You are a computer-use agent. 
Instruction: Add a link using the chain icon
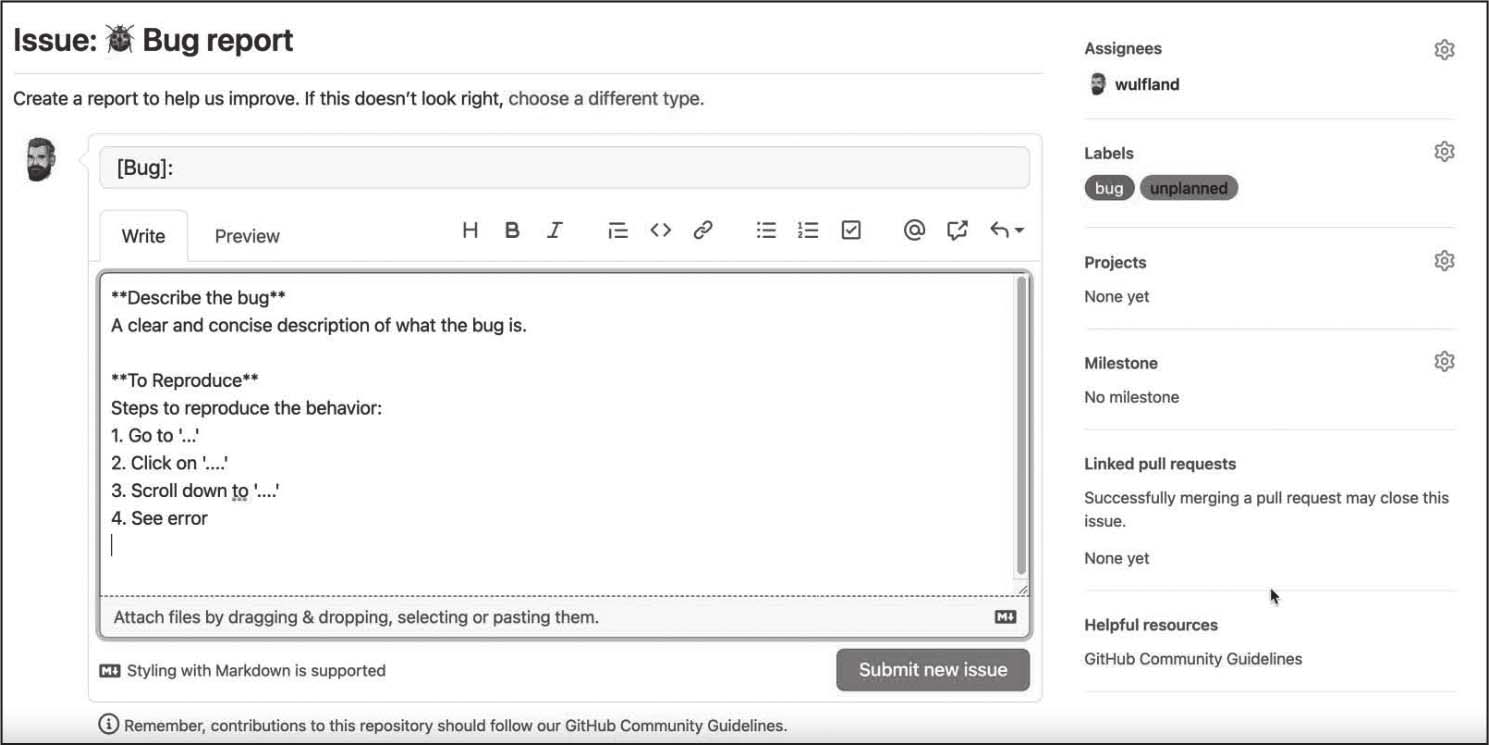(x=703, y=230)
